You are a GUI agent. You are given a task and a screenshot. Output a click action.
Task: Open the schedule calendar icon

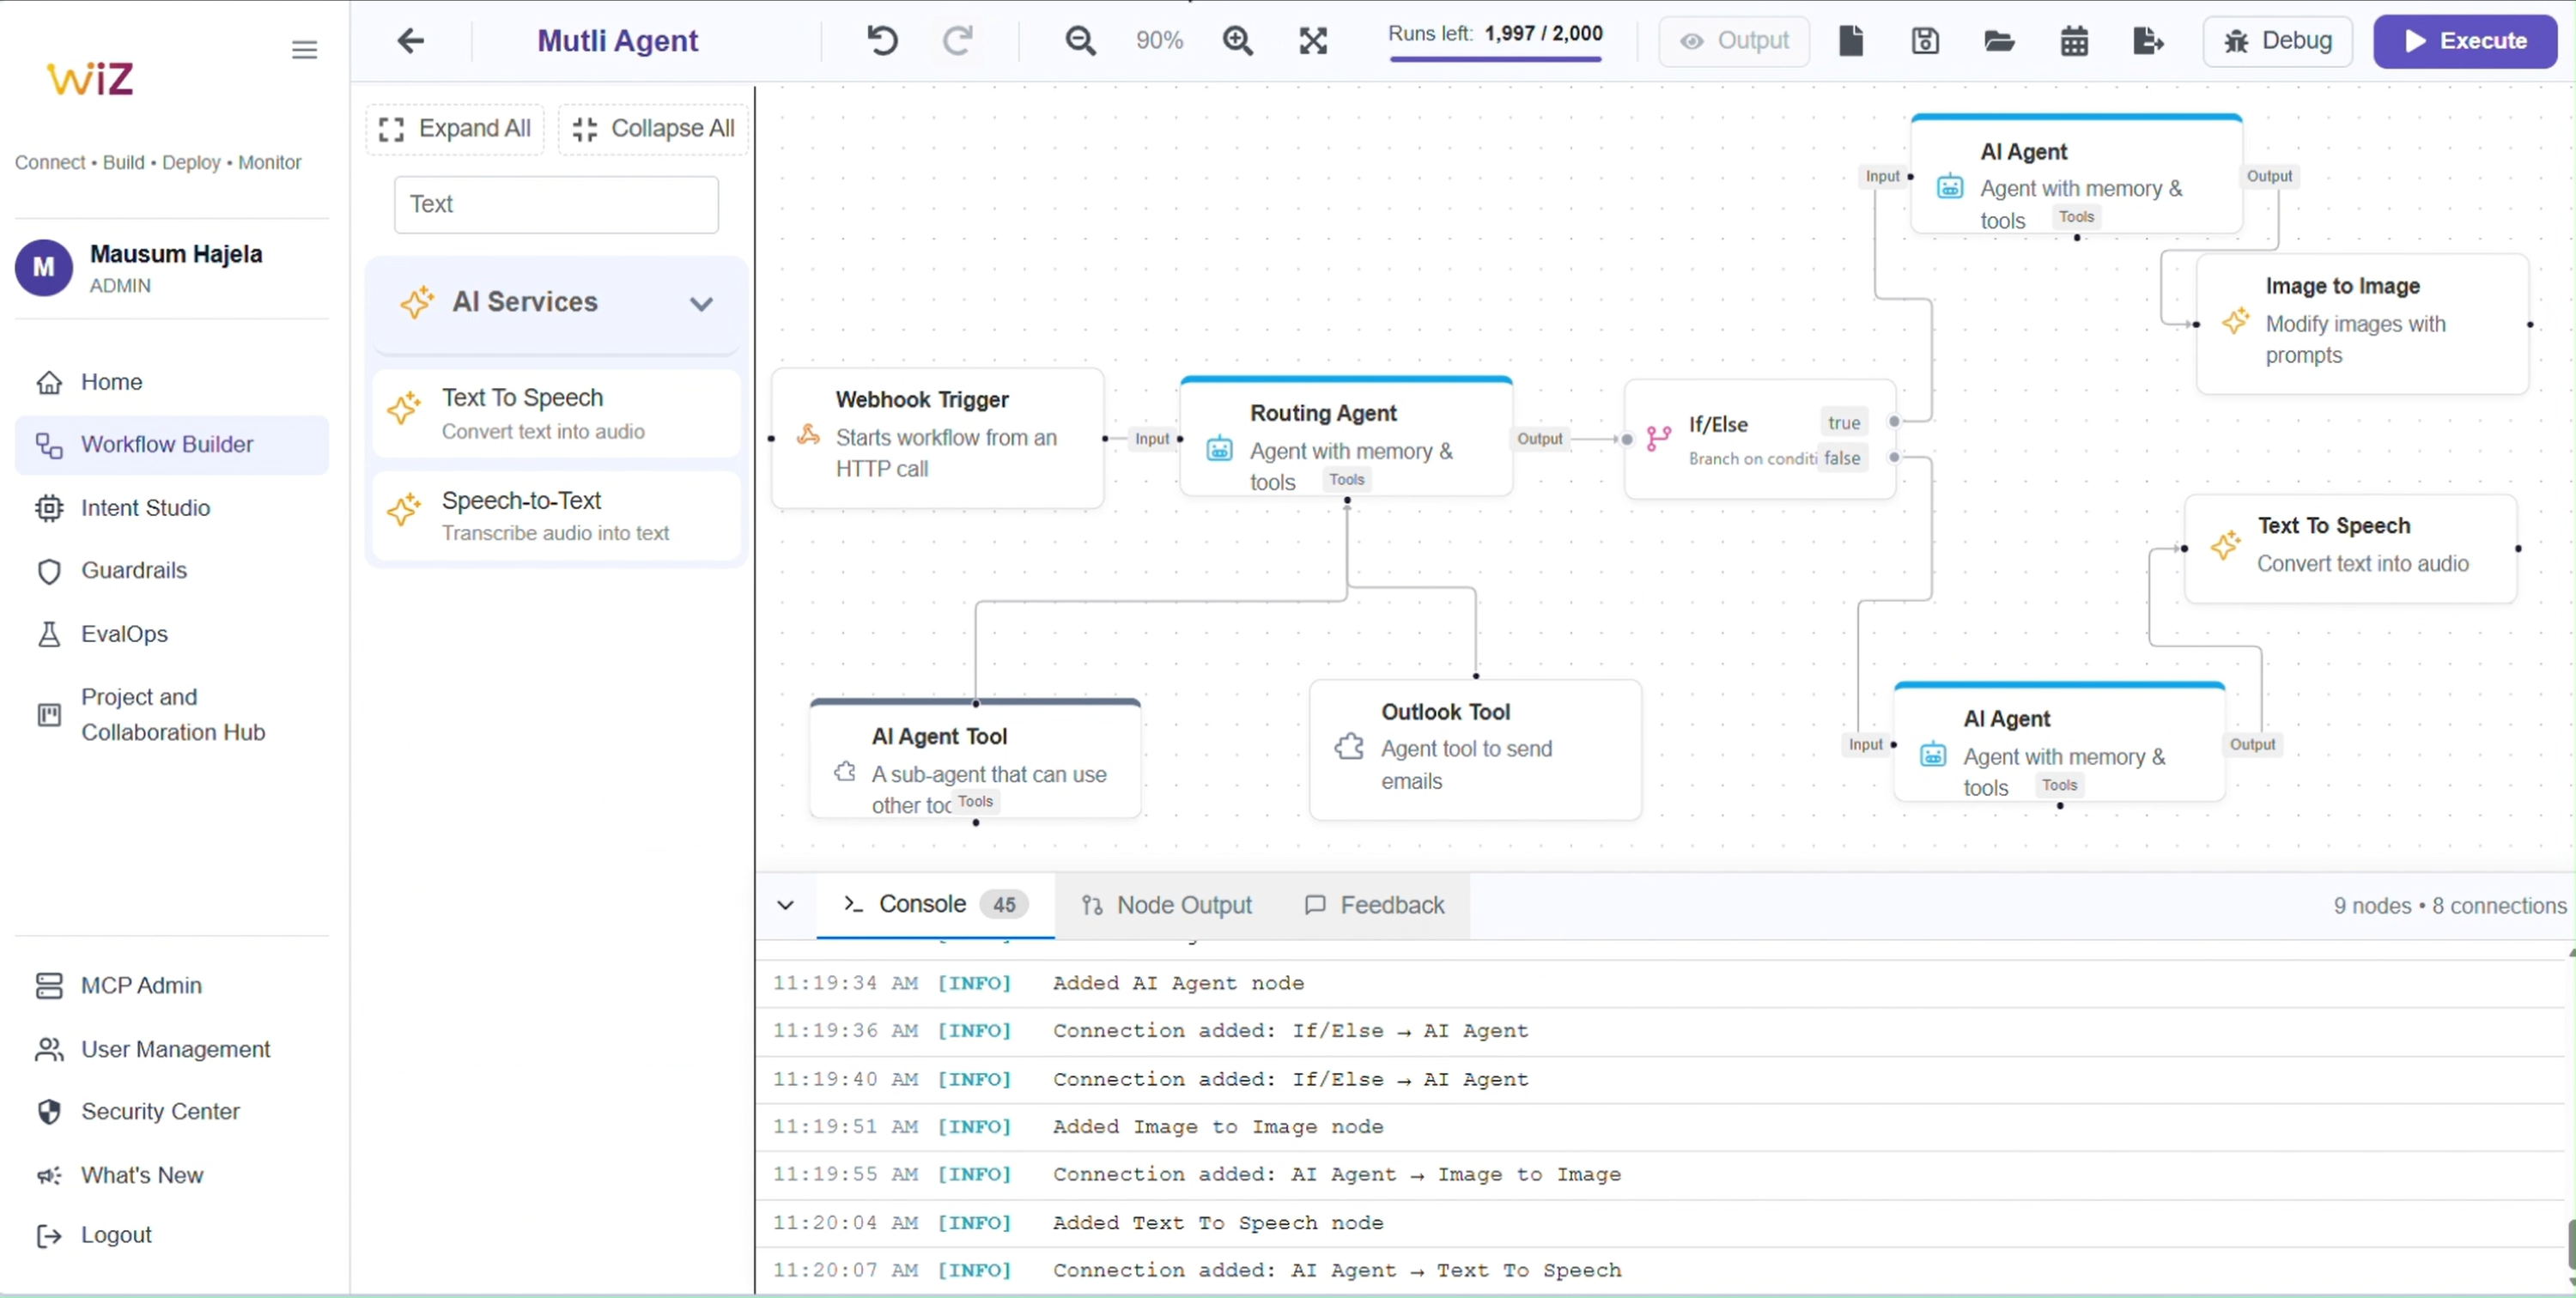click(2073, 41)
